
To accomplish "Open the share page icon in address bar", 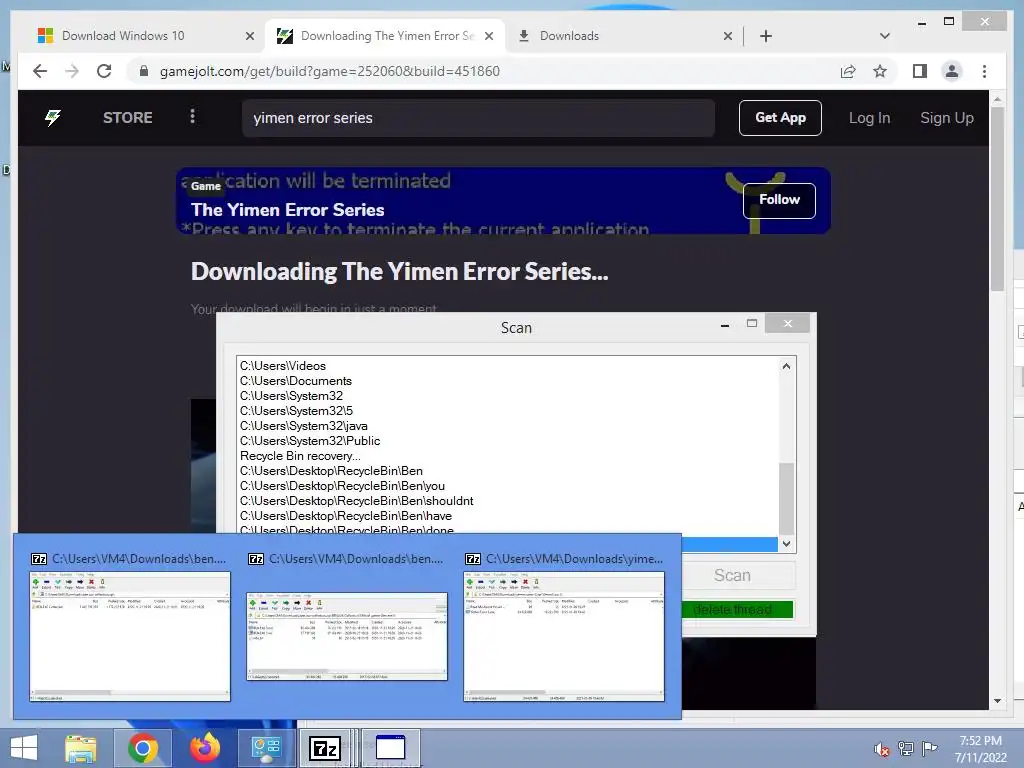I will tap(848, 71).
